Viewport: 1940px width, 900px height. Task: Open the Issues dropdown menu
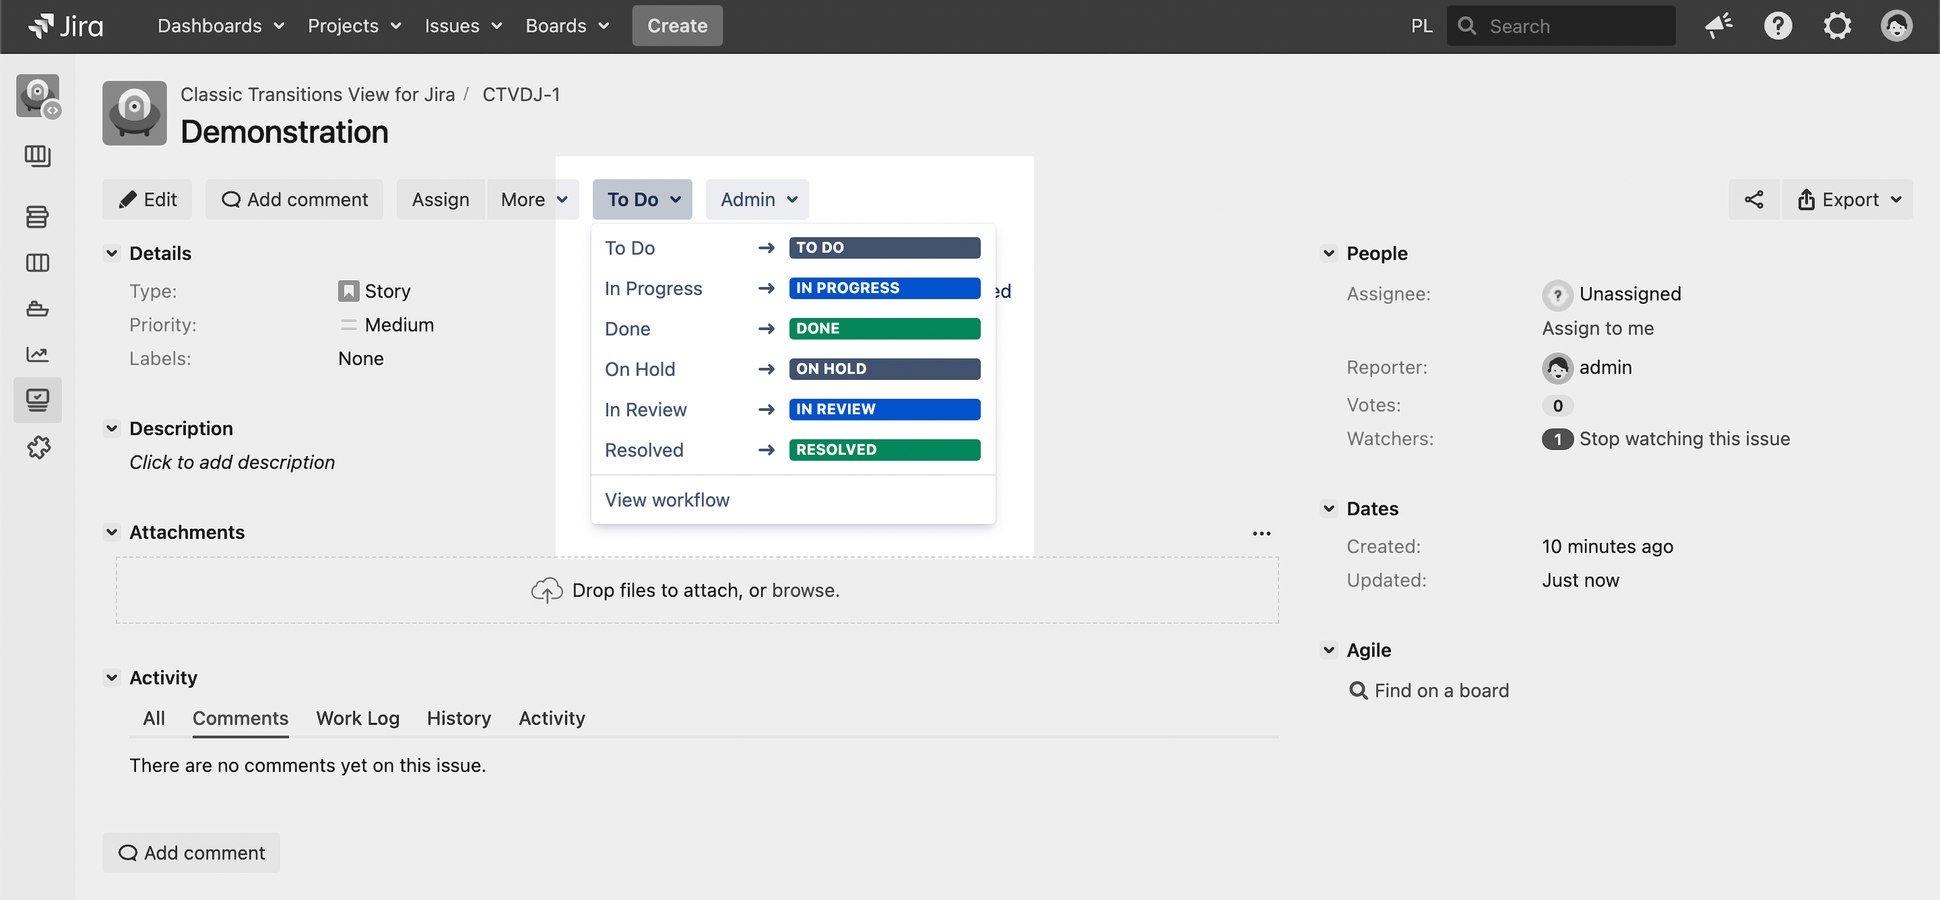click(463, 26)
